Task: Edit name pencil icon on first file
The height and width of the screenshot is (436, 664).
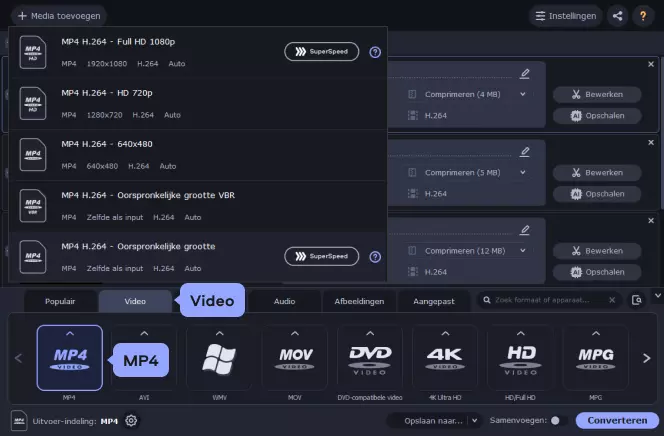Action: pos(525,74)
